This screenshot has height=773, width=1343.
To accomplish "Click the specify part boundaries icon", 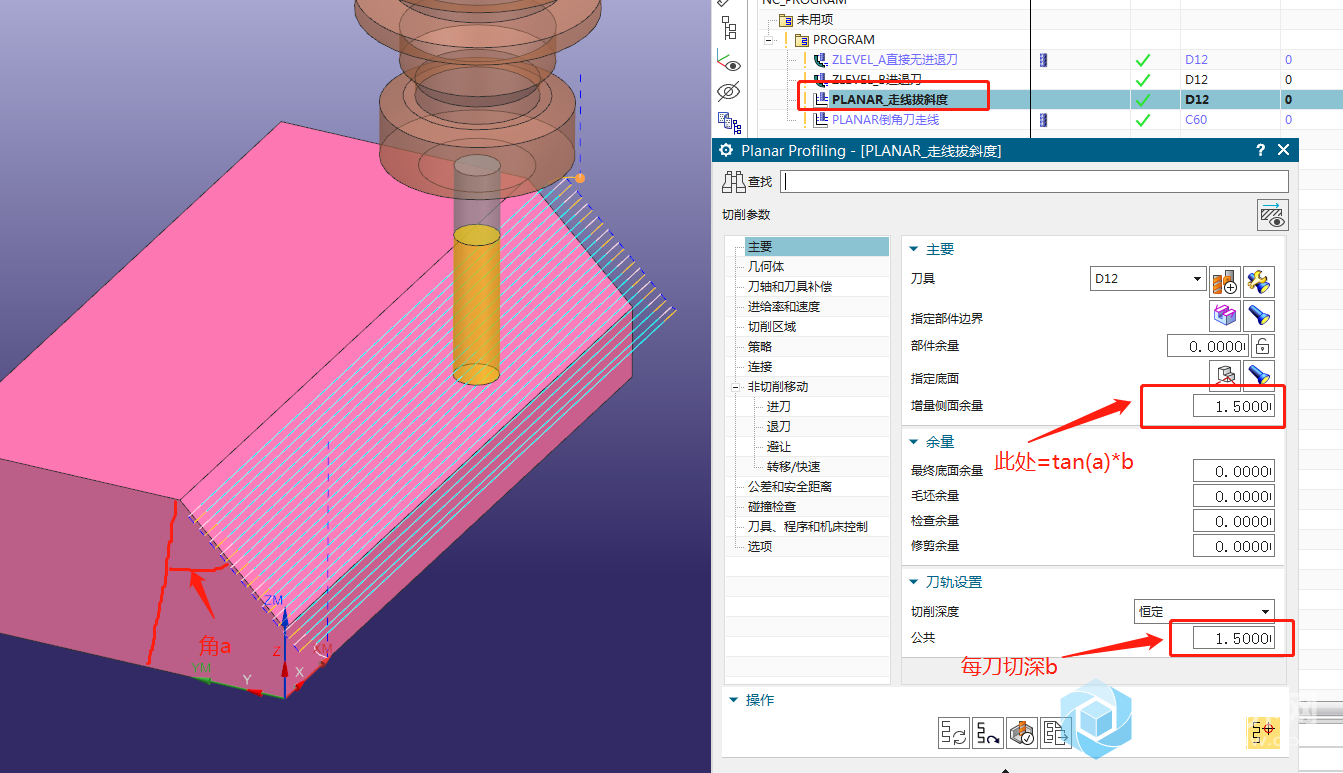I will [1225, 316].
